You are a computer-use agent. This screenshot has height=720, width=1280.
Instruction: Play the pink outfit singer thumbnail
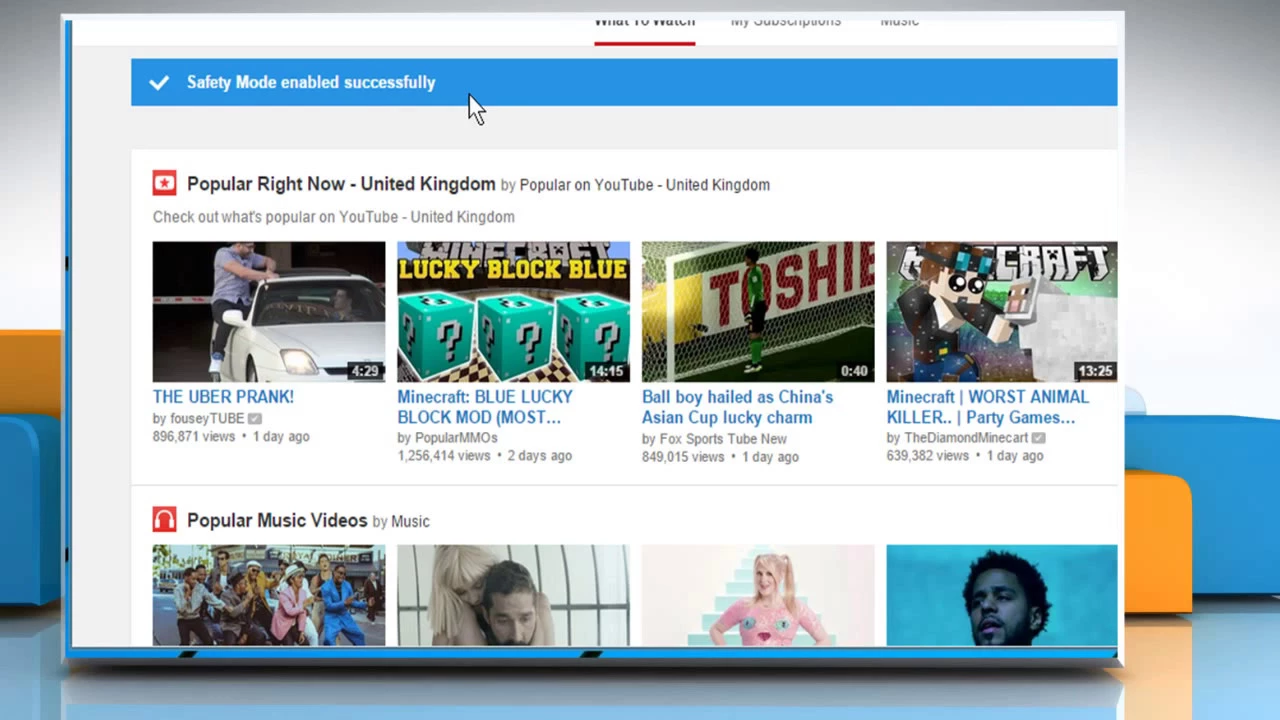758,595
